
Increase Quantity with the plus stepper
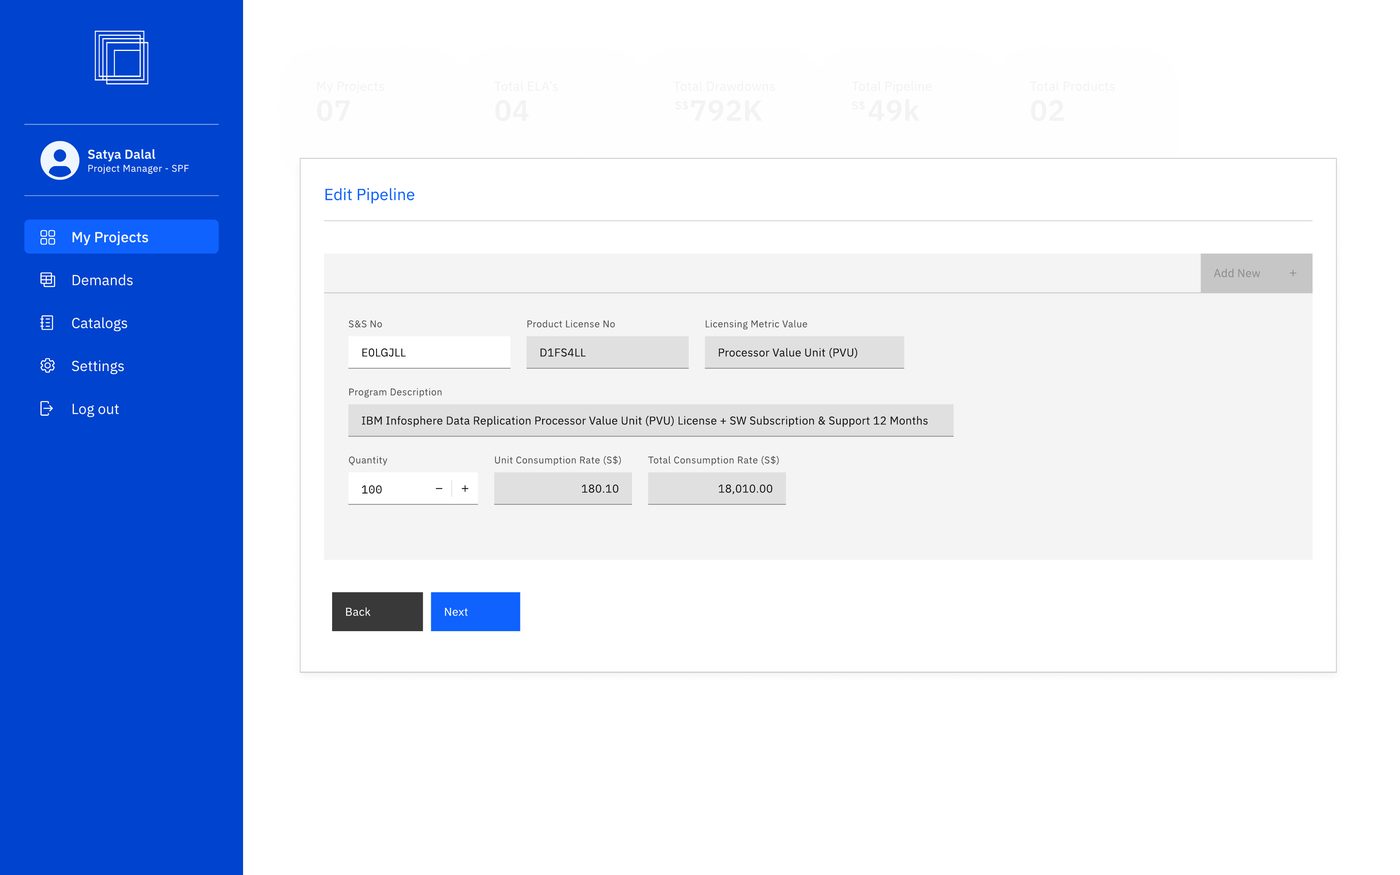tap(465, 489)
